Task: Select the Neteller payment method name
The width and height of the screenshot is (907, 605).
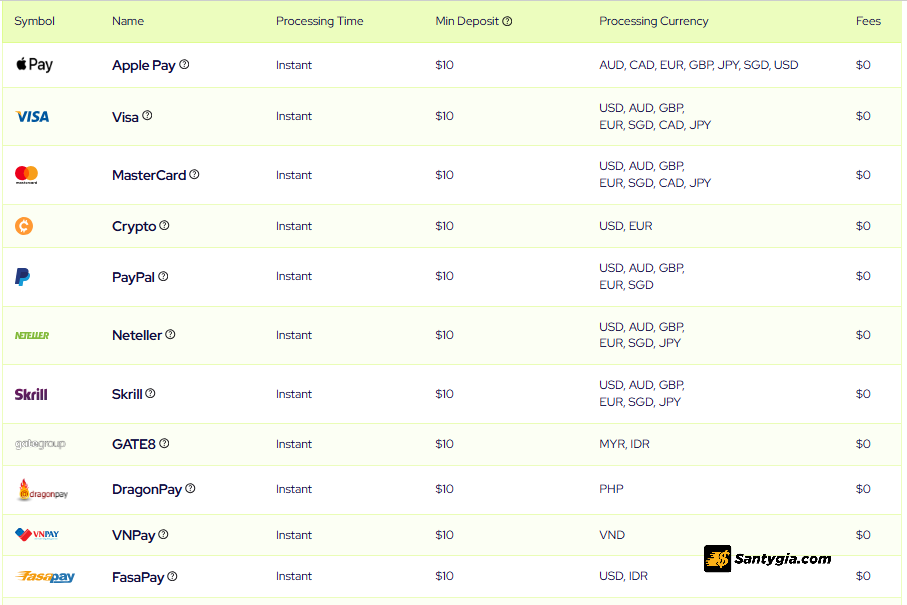Action: click(137, 335)
